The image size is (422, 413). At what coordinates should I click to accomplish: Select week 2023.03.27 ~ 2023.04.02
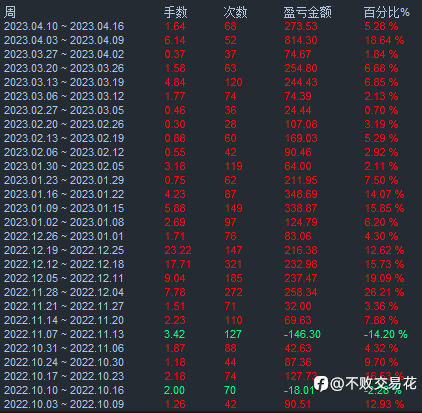(x=64, y=54)
